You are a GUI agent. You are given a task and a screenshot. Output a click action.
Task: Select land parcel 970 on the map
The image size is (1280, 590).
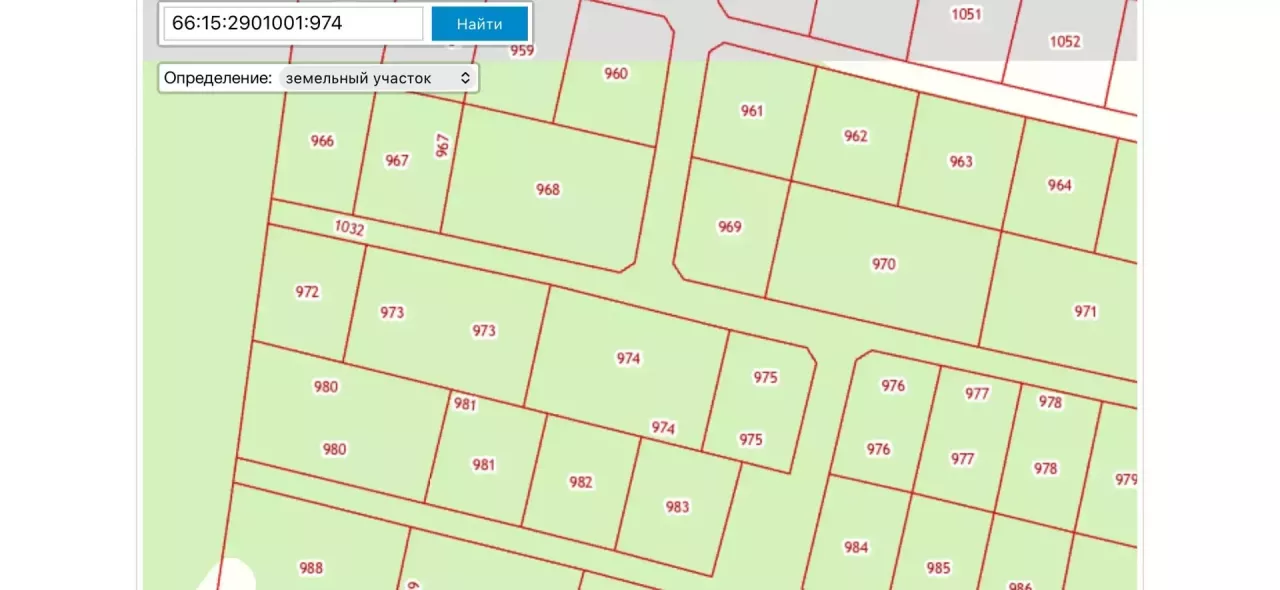(x=884, y=264)
